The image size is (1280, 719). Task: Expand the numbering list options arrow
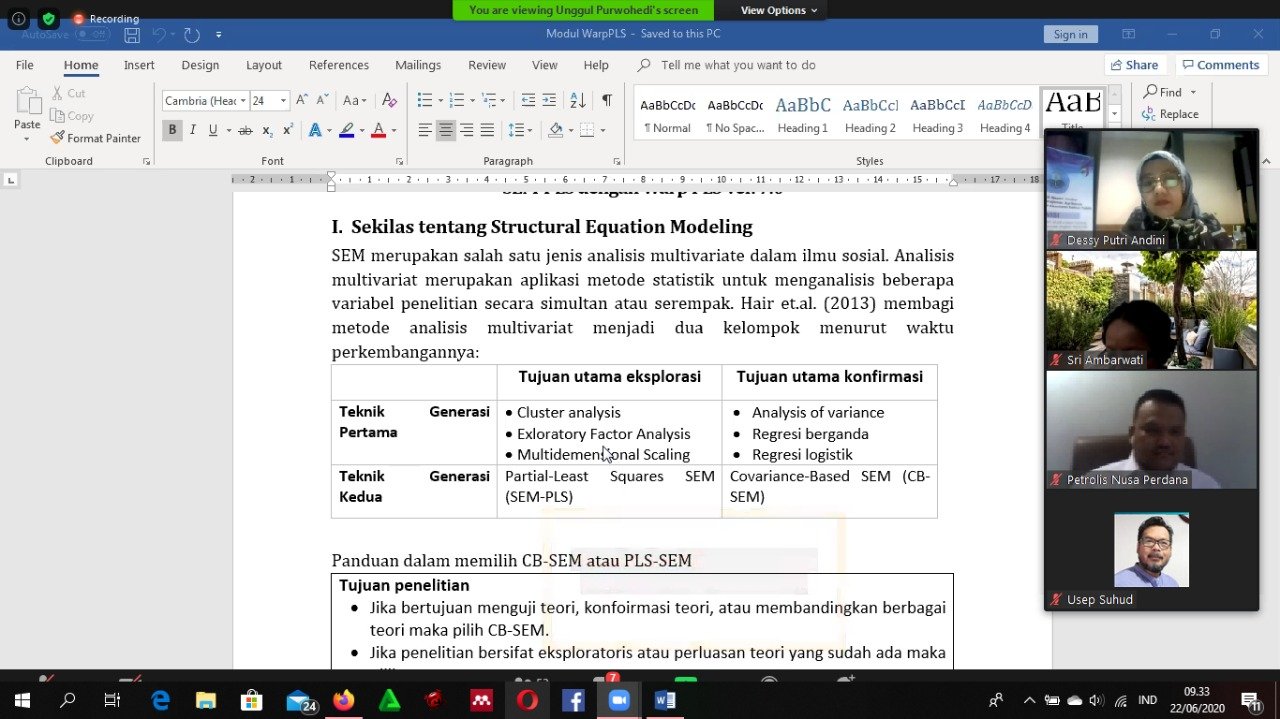tap(472, 100)
